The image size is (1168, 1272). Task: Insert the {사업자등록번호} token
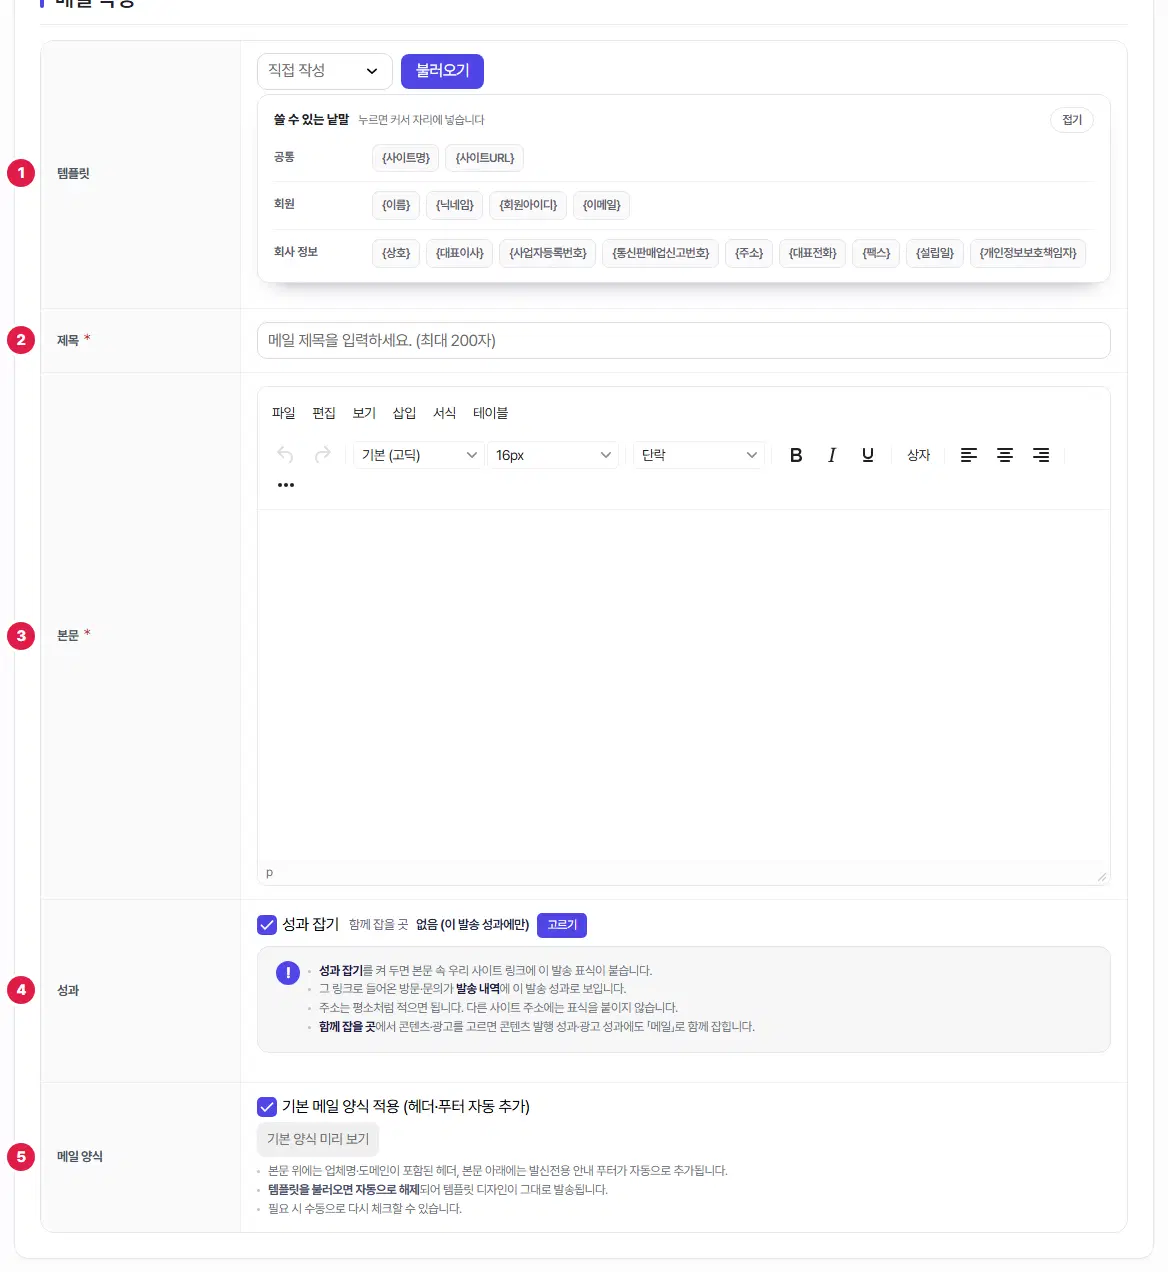point(548,253)
